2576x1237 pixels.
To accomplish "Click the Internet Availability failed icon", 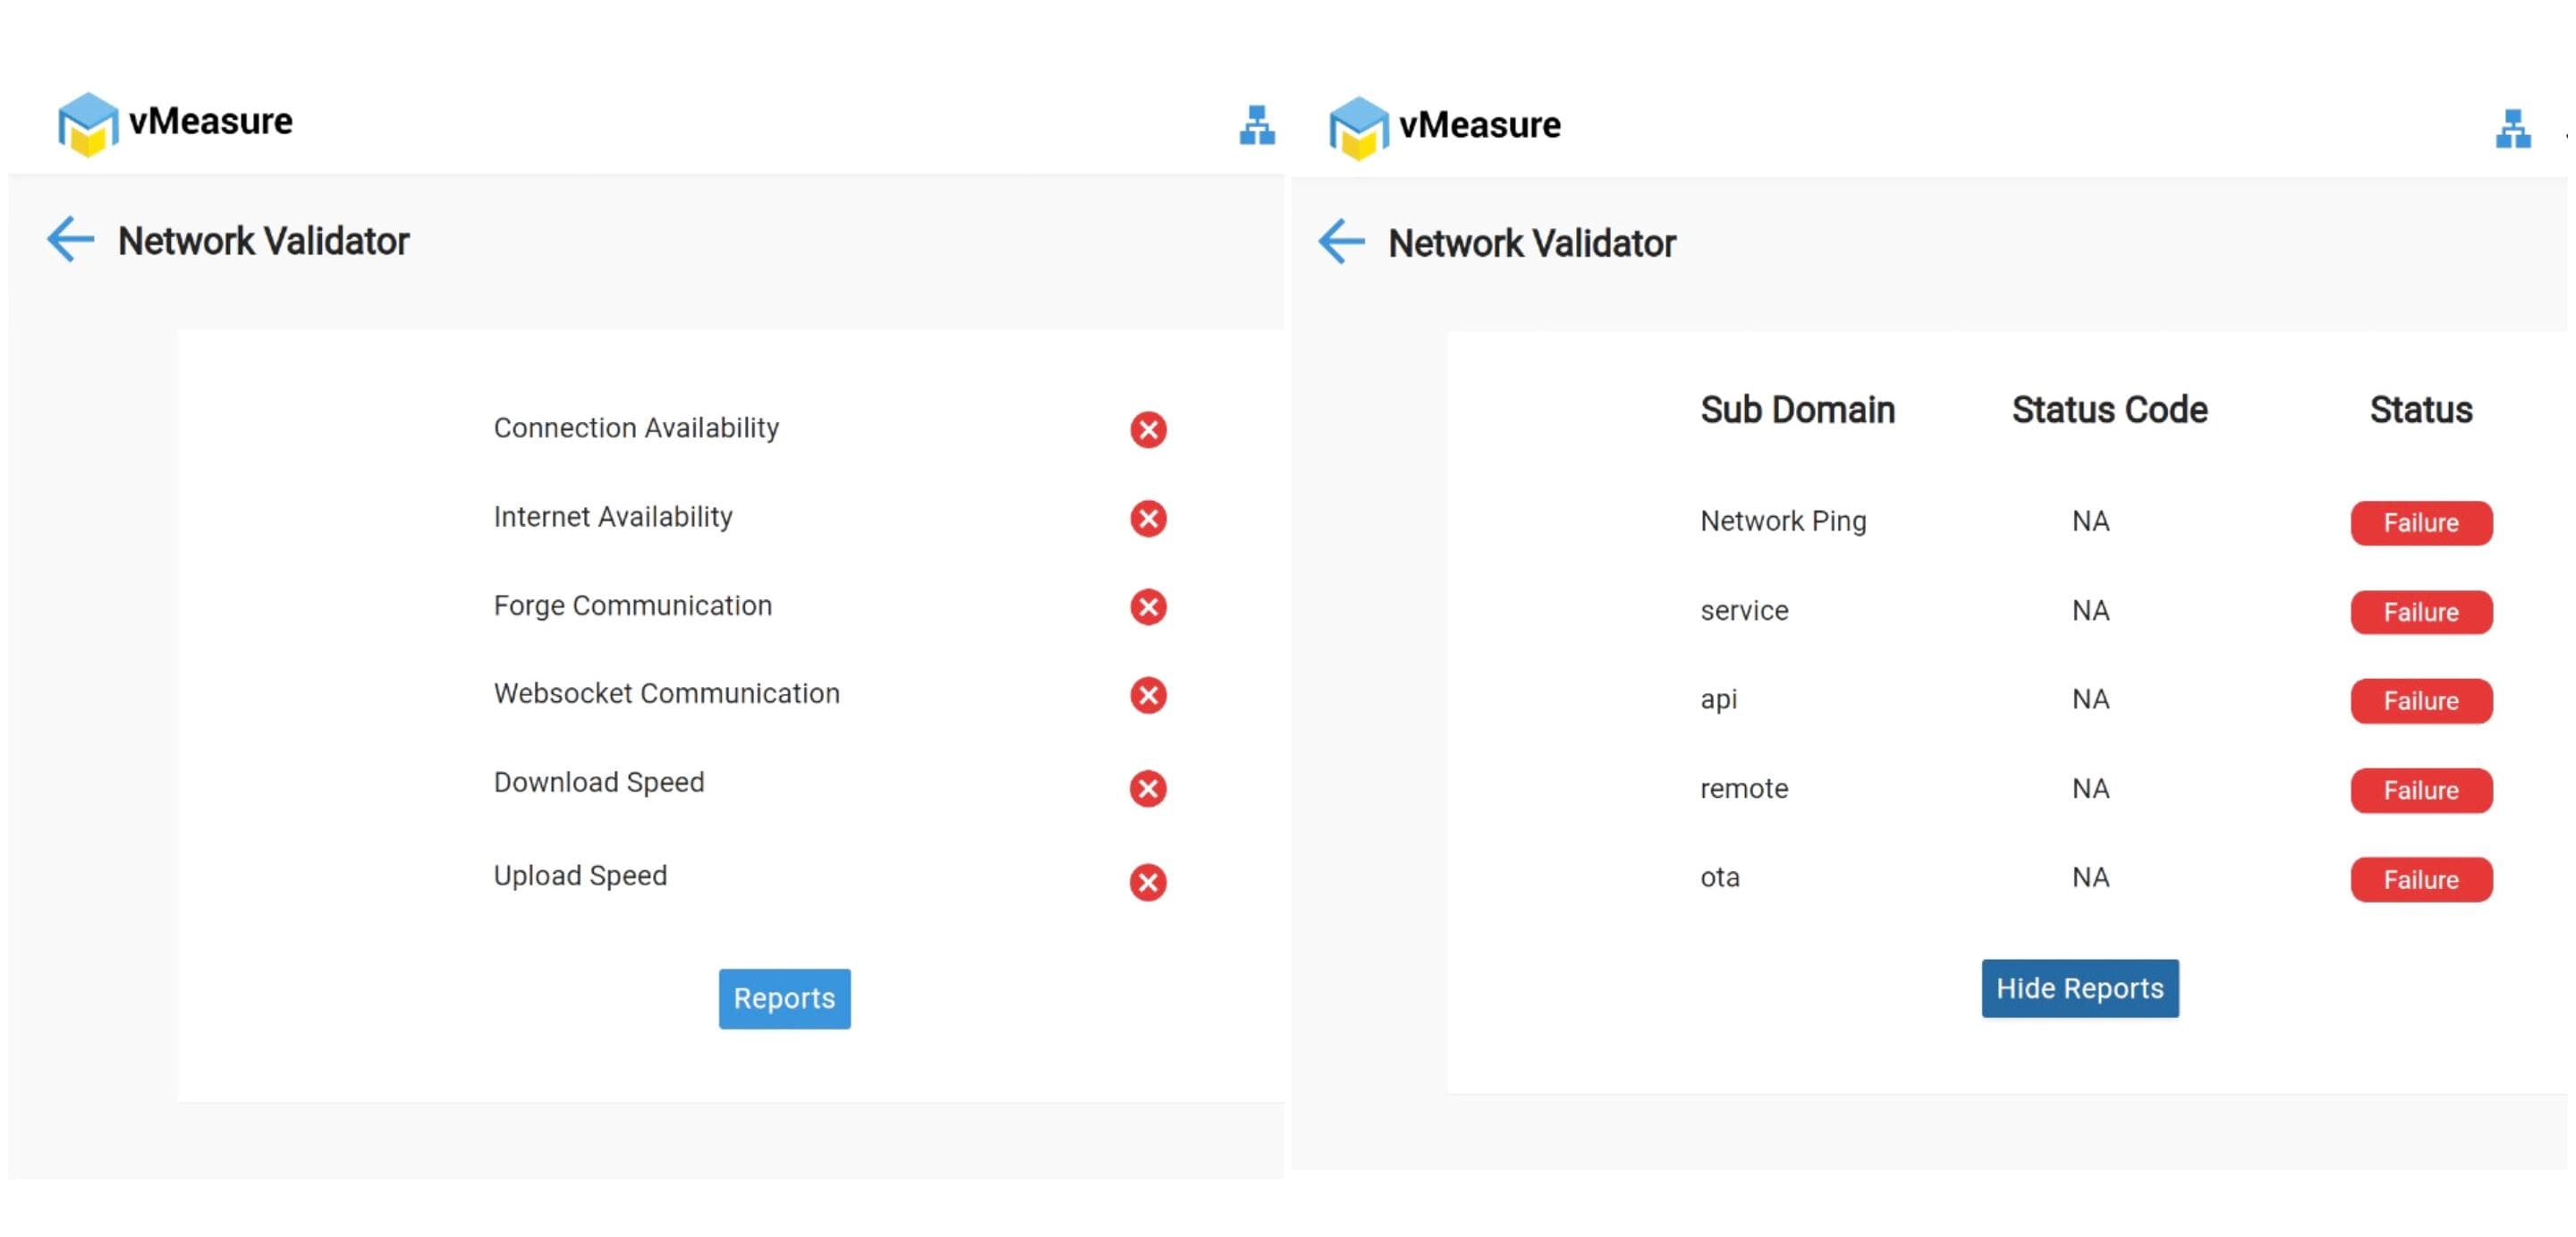I will 1148,518.
